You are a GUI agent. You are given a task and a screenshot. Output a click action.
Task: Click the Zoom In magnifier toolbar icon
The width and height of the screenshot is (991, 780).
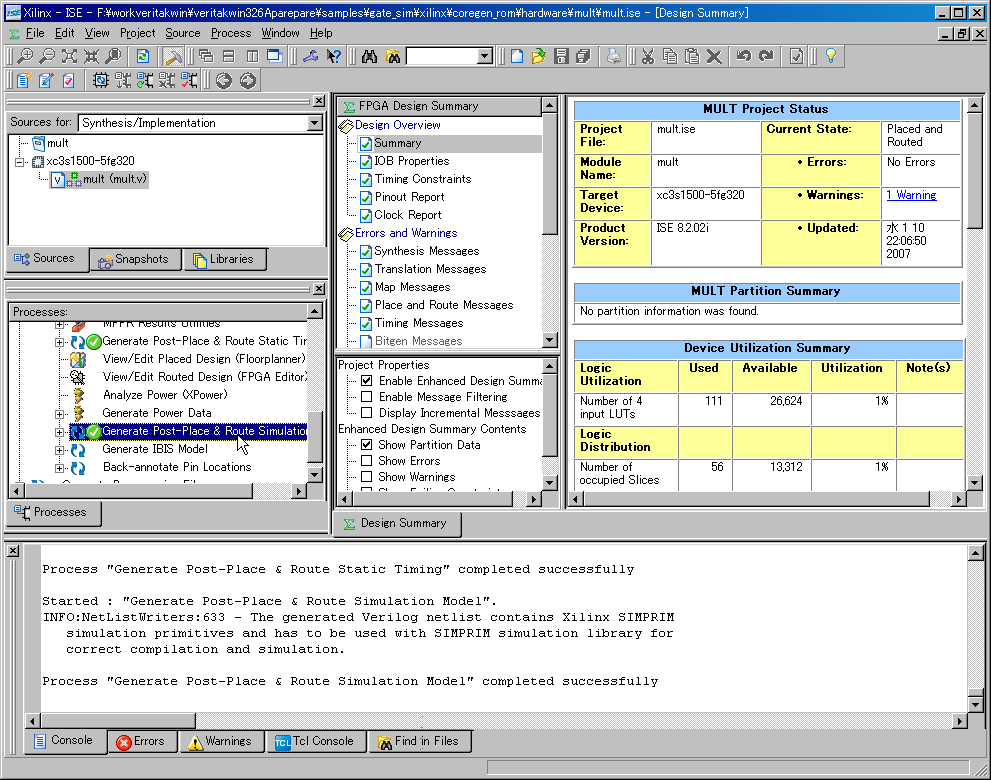[25, 56]
